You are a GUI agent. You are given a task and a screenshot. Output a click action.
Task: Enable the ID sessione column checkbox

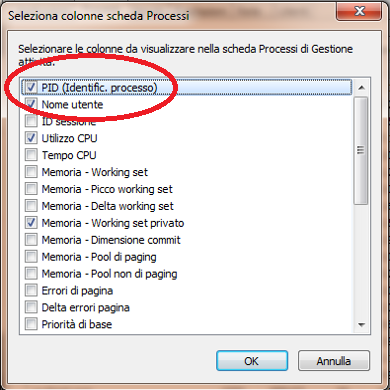[x=31, y=121]
